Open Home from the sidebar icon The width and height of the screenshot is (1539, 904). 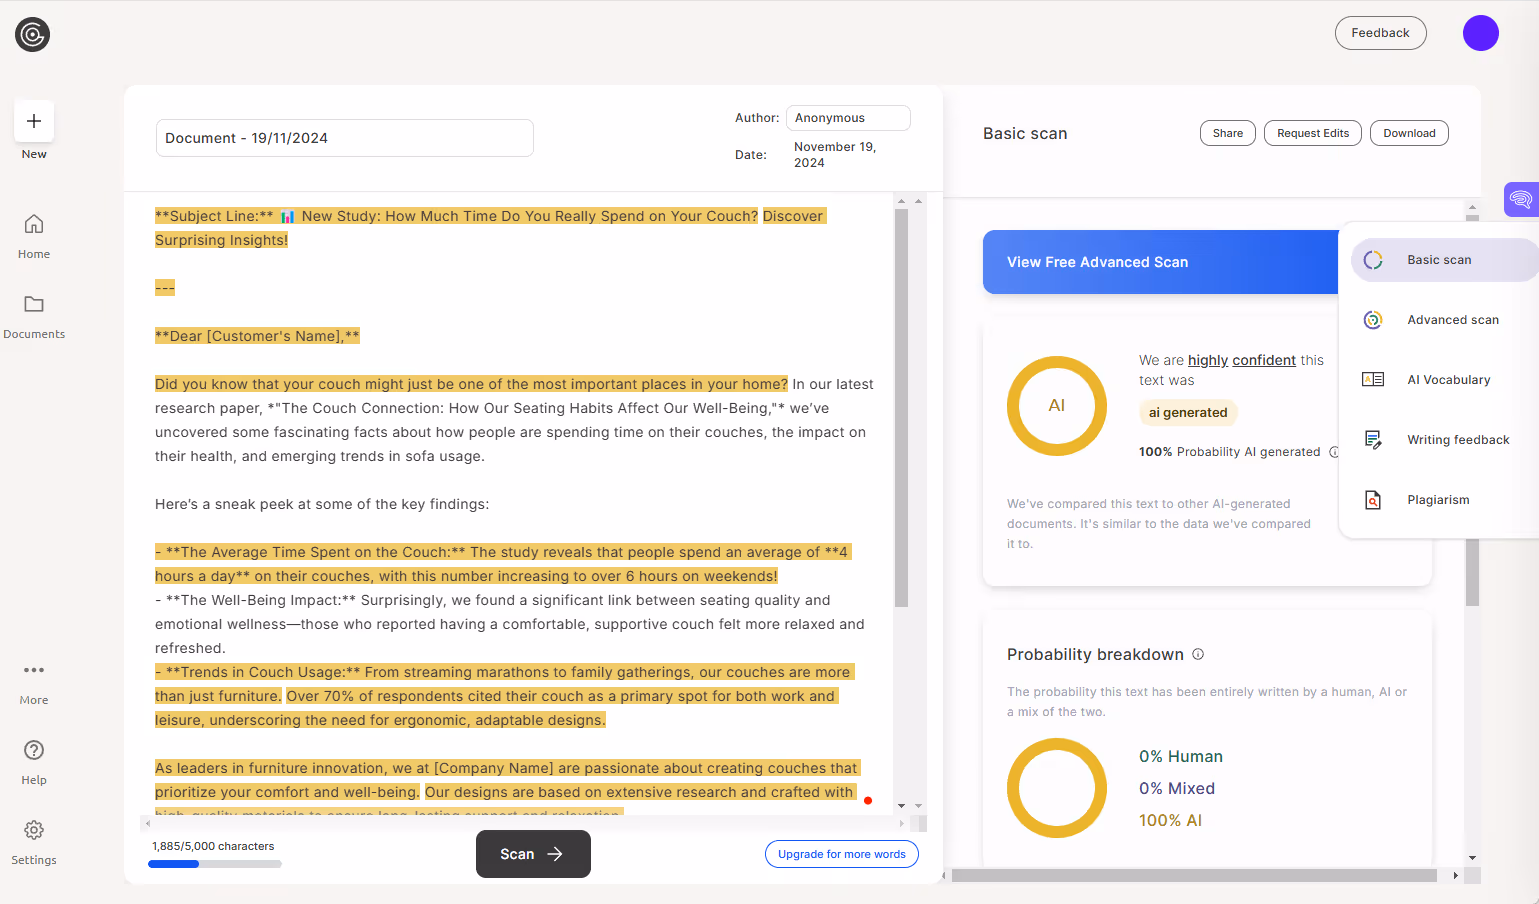coord(33,224)
